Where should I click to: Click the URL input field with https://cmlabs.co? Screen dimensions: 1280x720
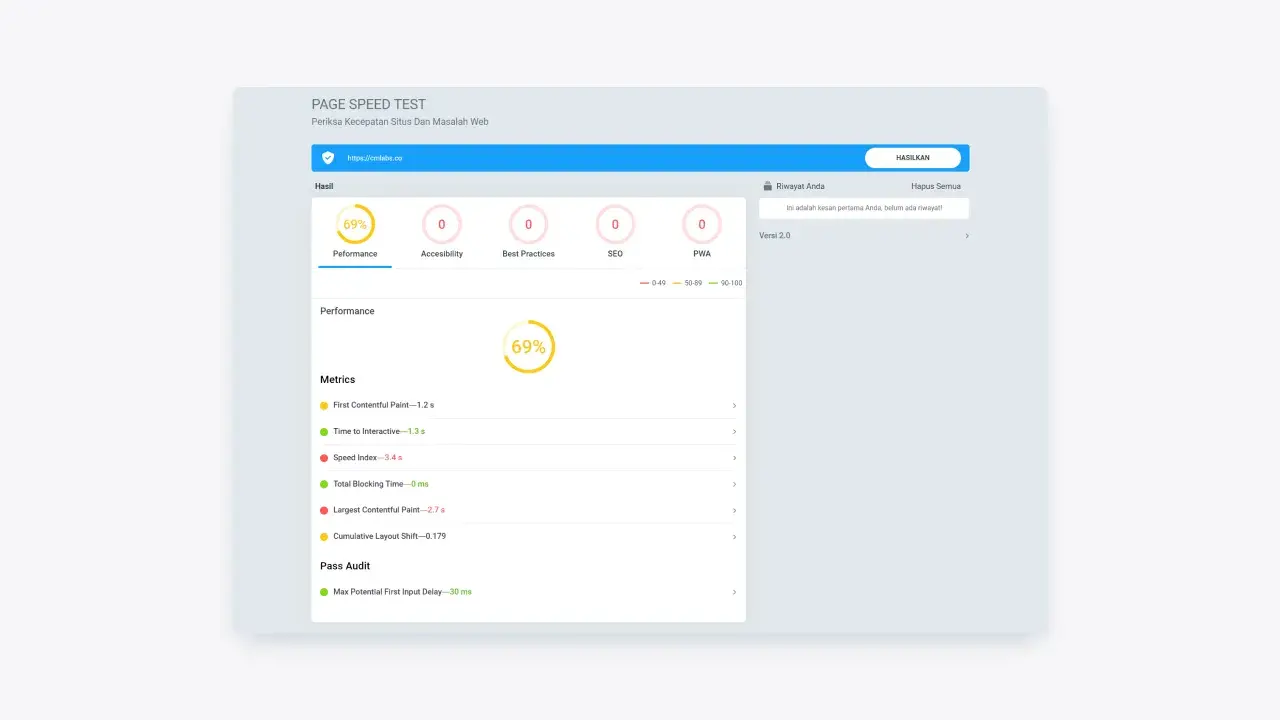tap(600, 158)
